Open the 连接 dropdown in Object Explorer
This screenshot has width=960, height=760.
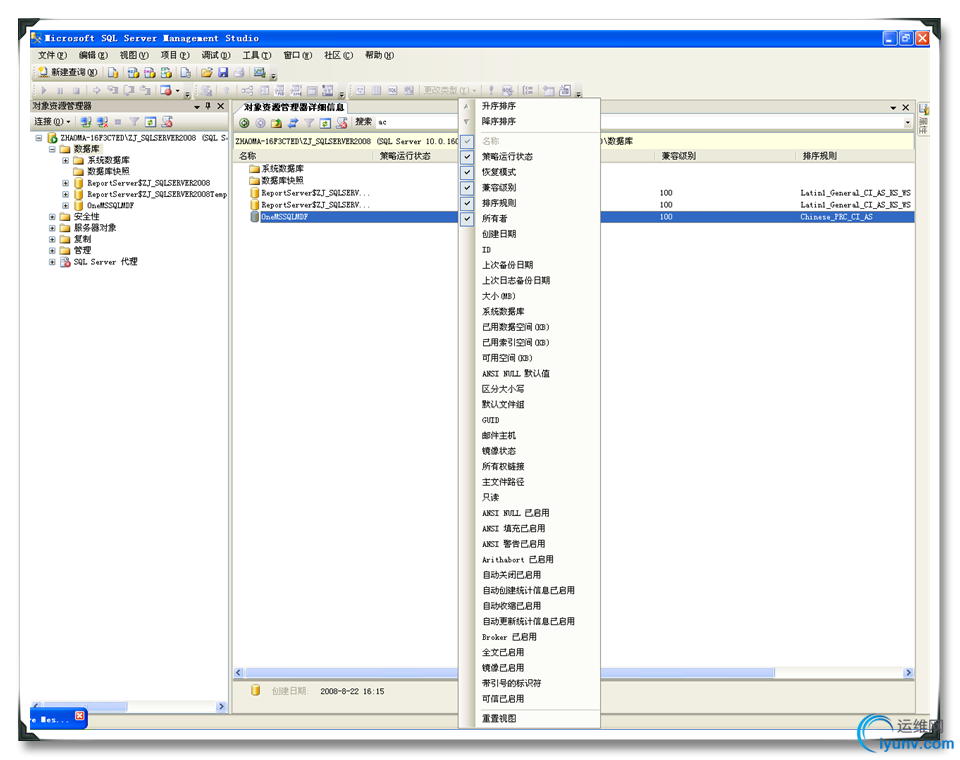[x=52, y=122]
